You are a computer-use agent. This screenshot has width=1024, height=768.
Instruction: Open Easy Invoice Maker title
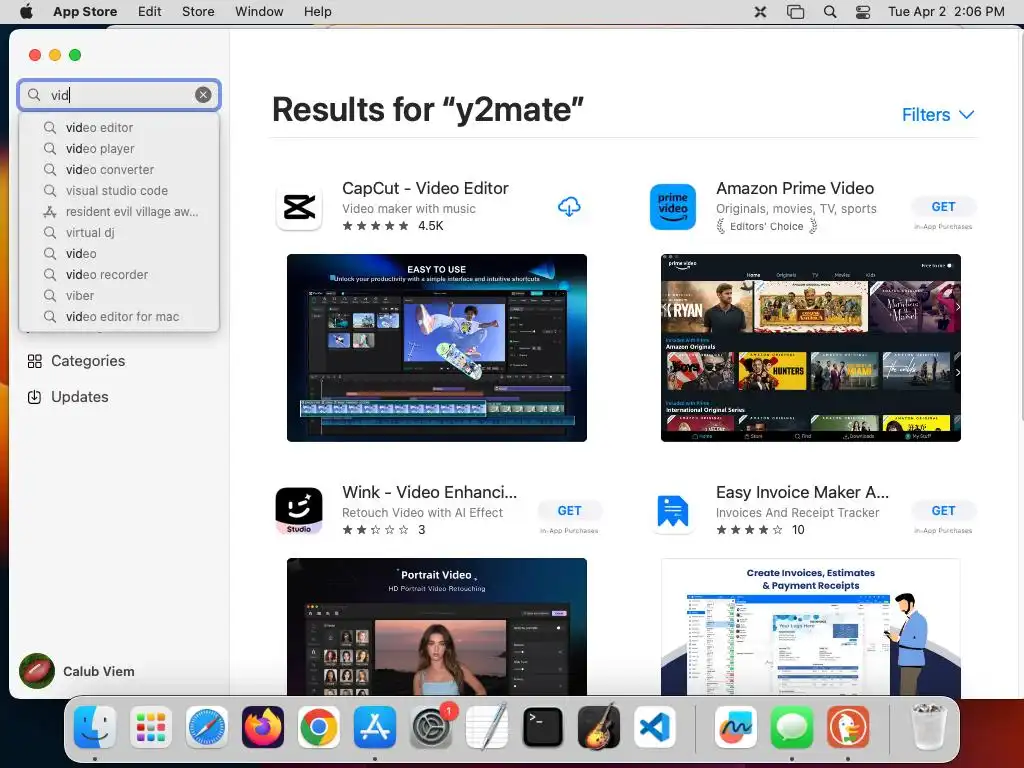pyautogui.click(x=802, y=492)
